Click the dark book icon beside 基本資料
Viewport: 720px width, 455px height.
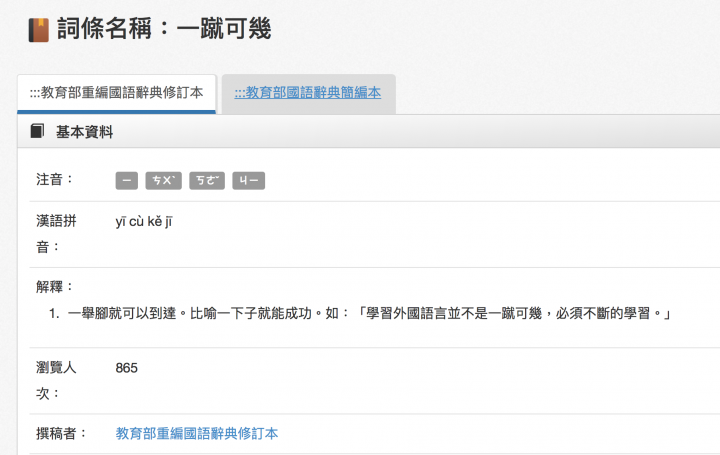click(x=37, y=131)
